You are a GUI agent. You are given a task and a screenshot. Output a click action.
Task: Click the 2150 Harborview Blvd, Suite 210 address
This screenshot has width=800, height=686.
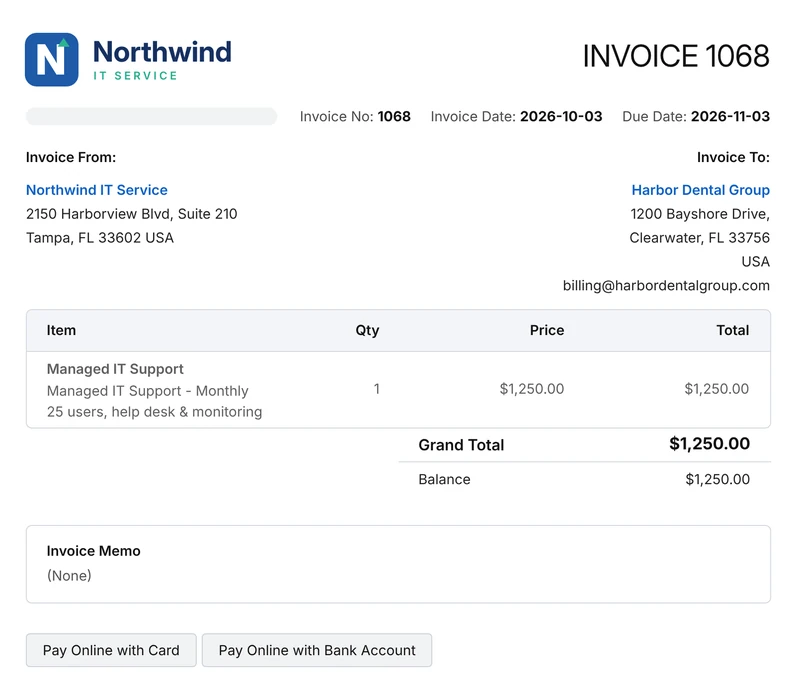pos(132,214)
